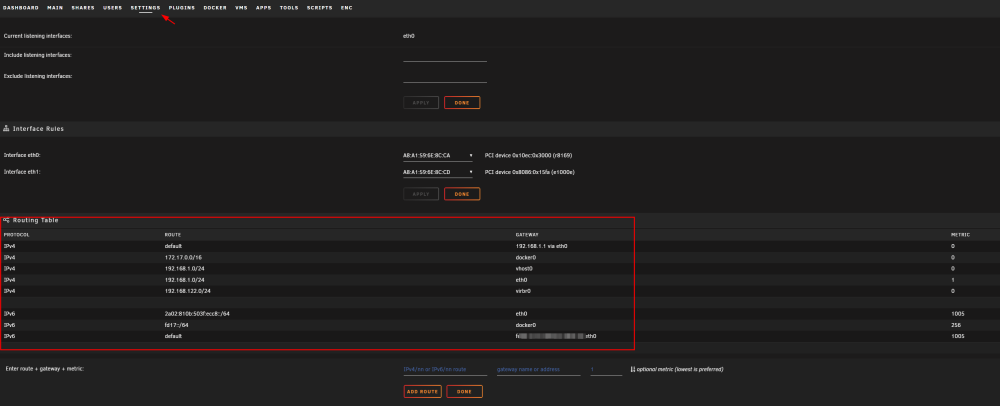Click the Routing Table section icon
1000x406 pixels.
pyautogui.click(x=6, y=220)
